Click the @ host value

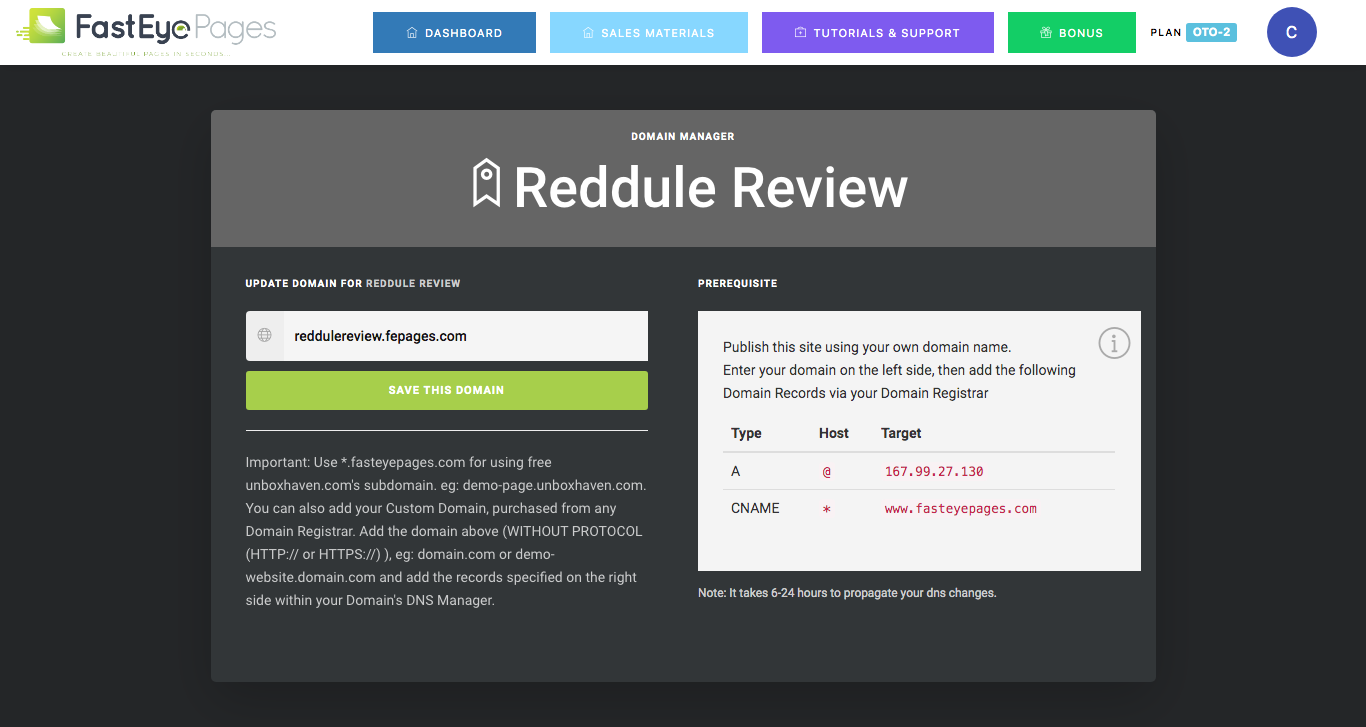827,471
